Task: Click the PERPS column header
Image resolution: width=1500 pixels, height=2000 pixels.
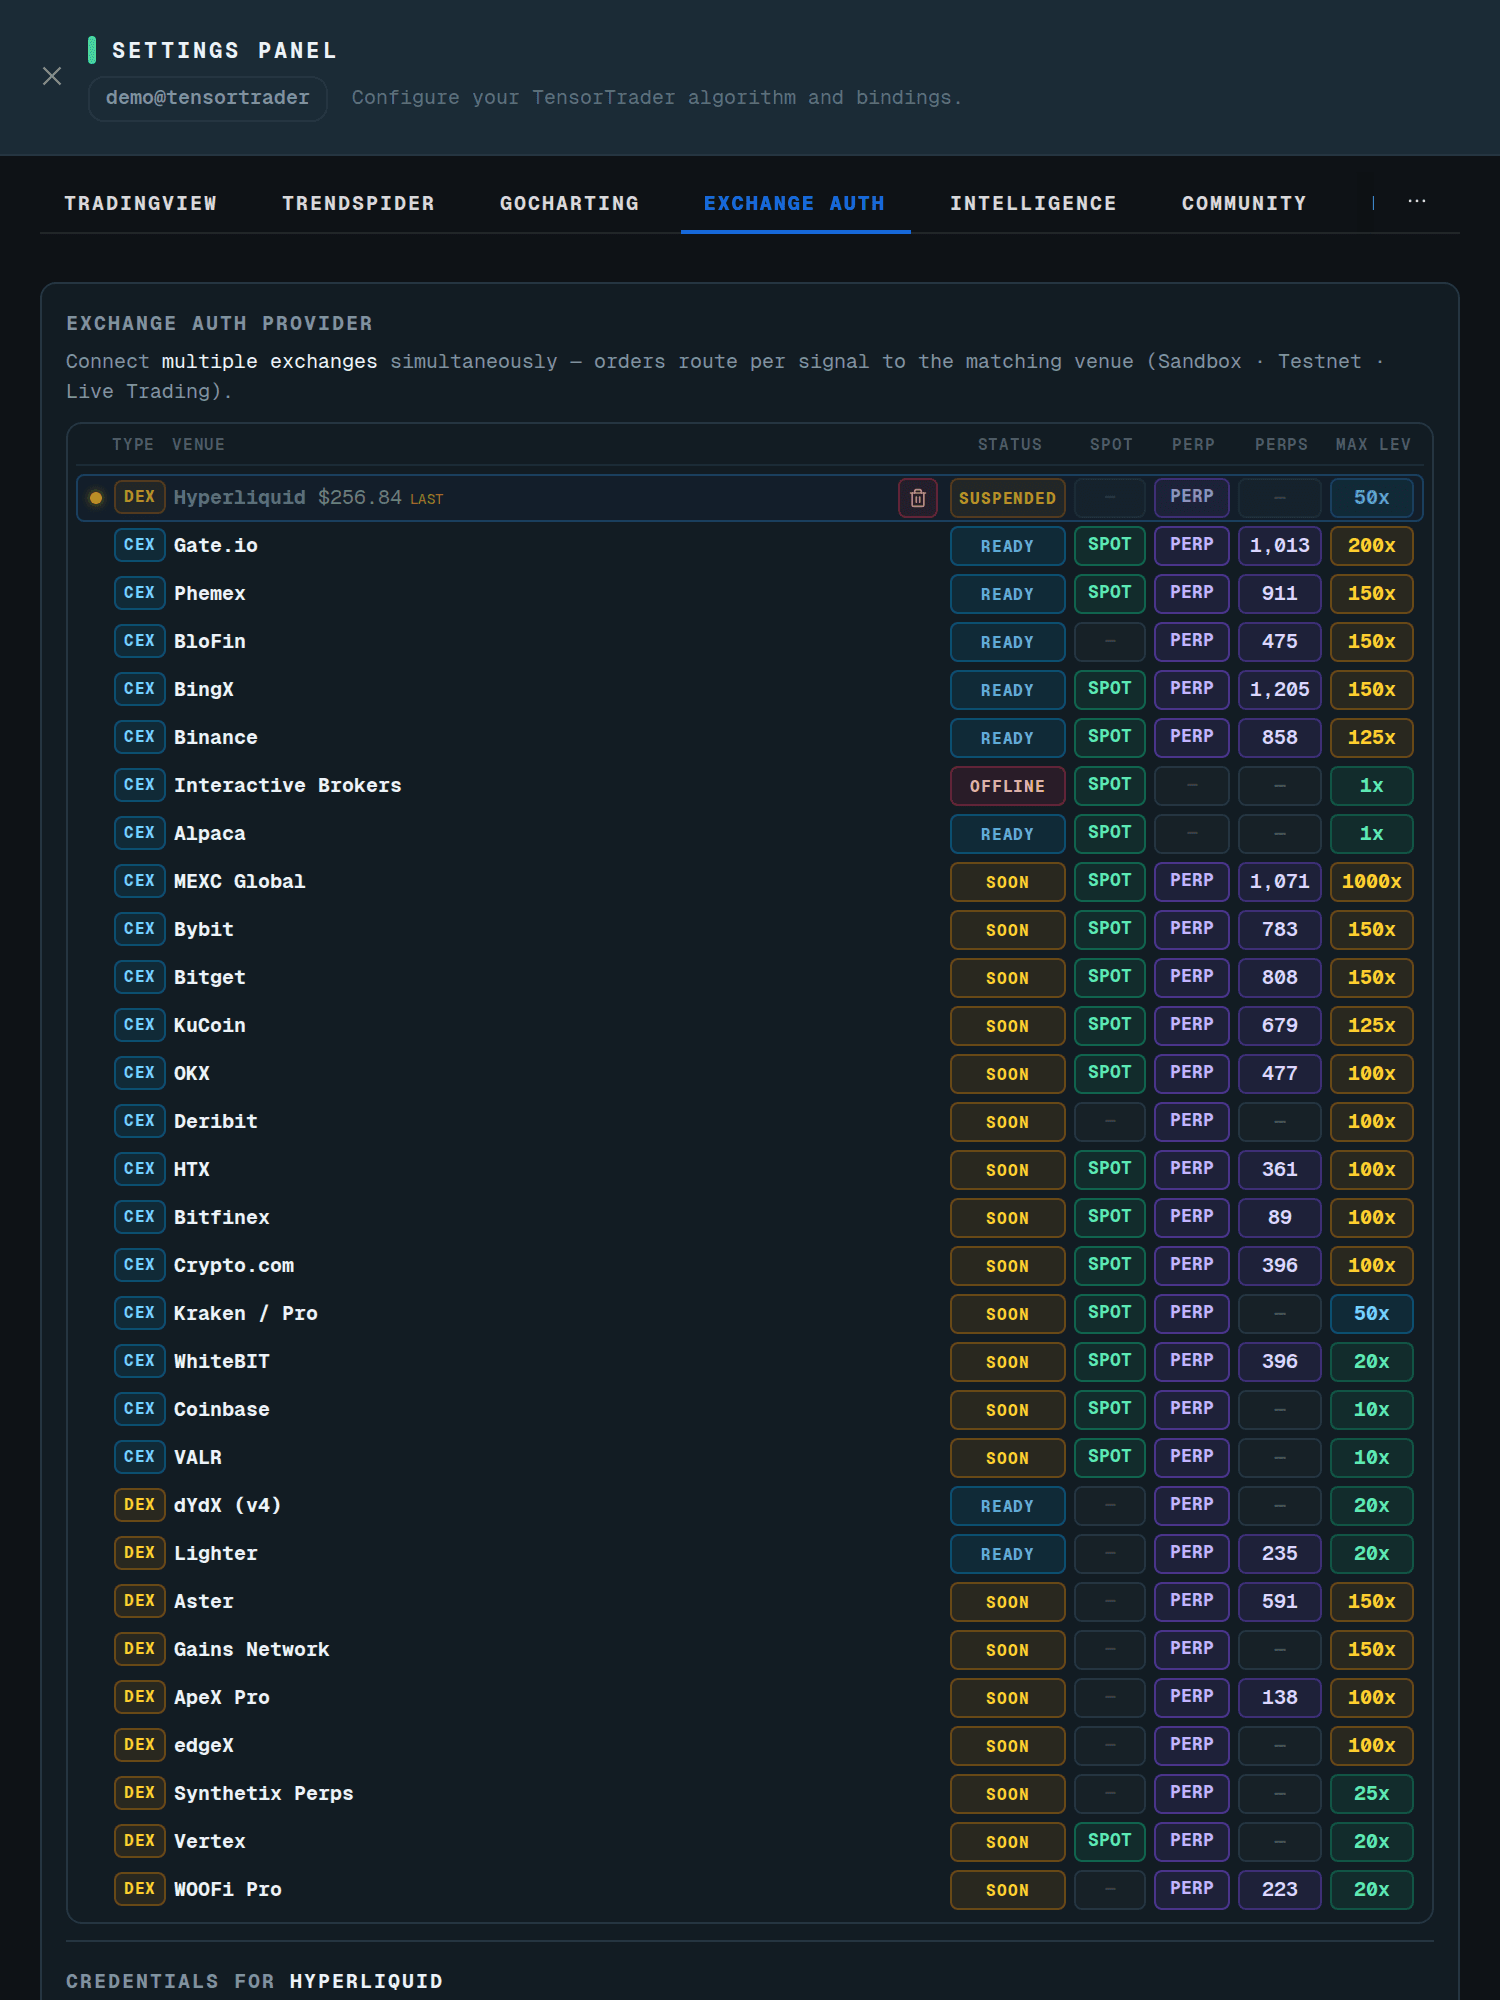Action: [1281, 445]
